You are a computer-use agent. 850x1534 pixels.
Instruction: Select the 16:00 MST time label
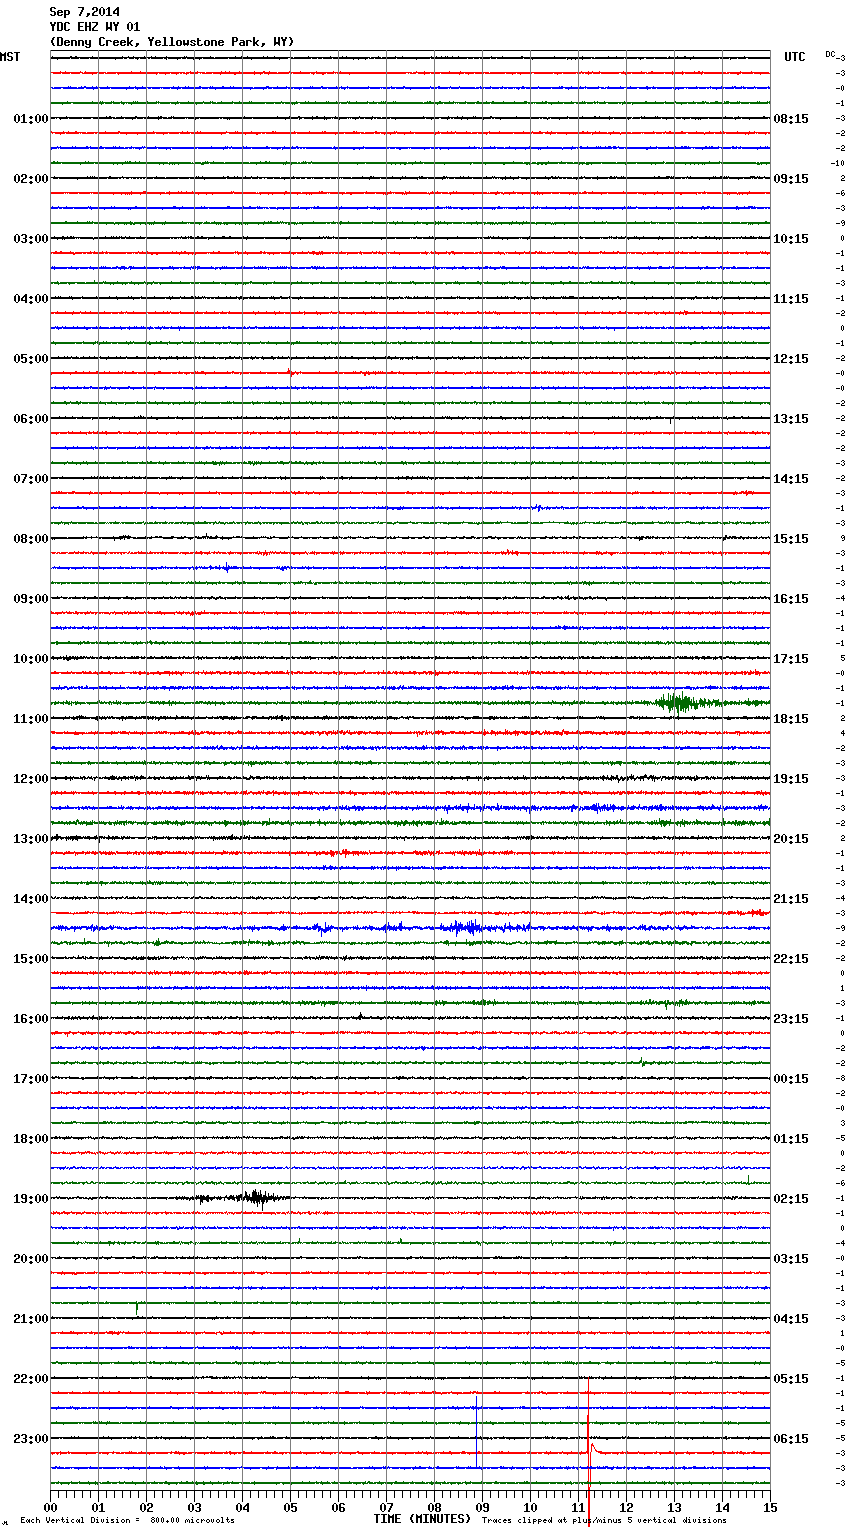pyautogui.click(x=31, y=1019)
